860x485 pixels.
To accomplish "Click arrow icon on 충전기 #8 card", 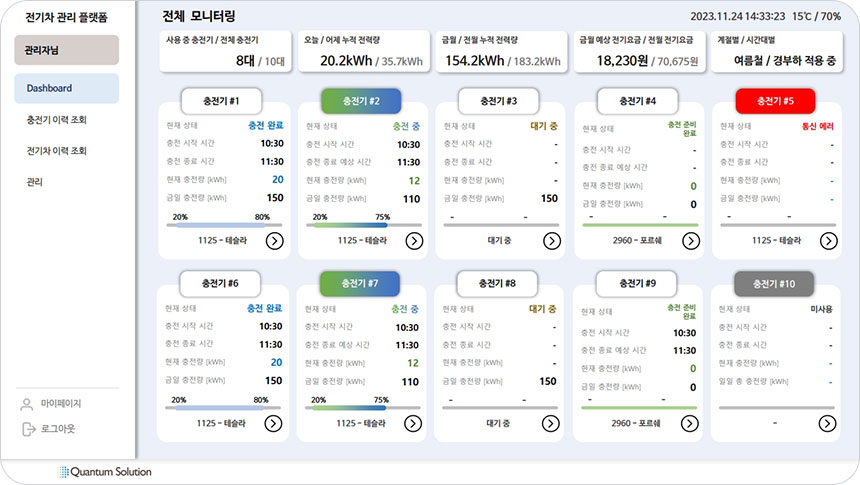I will (551, 423).
